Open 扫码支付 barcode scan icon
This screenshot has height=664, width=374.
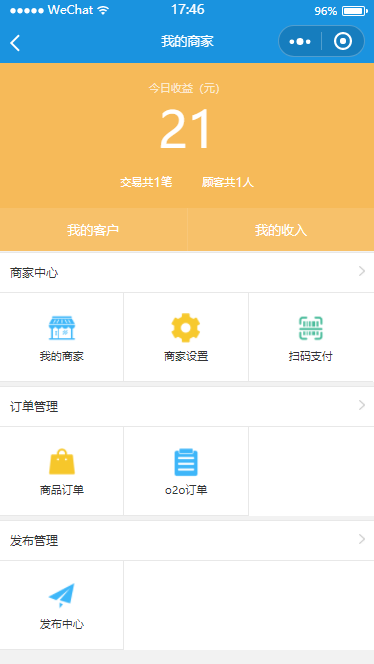[310, 328]
